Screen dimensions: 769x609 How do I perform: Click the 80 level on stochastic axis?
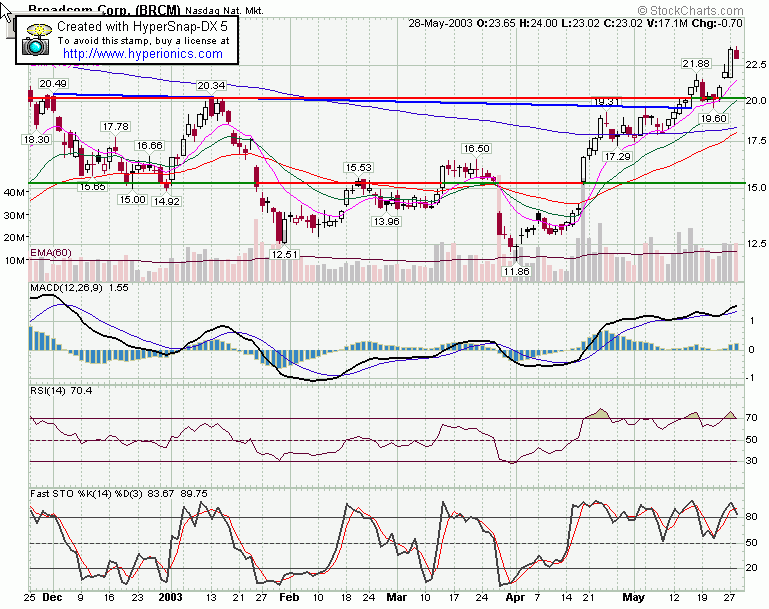pyautogui.click(x=751, y=517)
